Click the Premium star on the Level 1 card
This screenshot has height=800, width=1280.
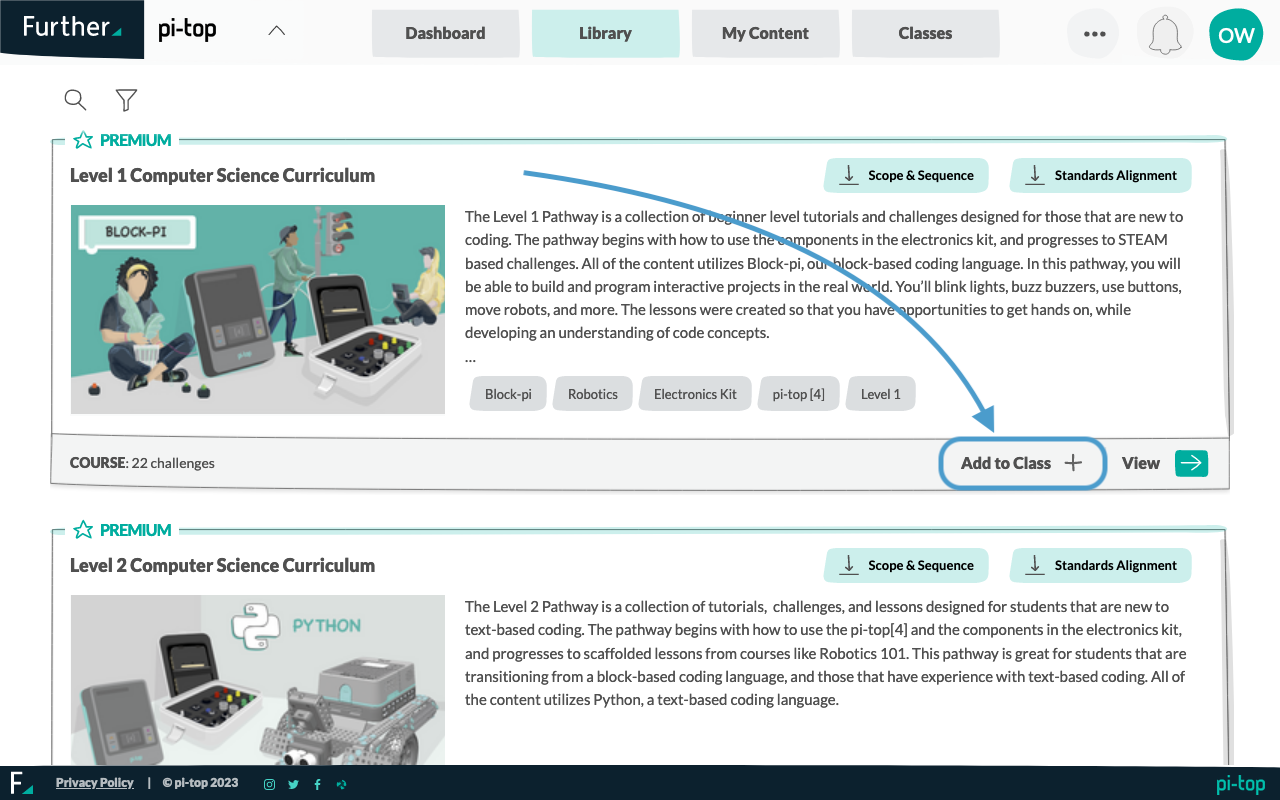click(x=83, y=140)
